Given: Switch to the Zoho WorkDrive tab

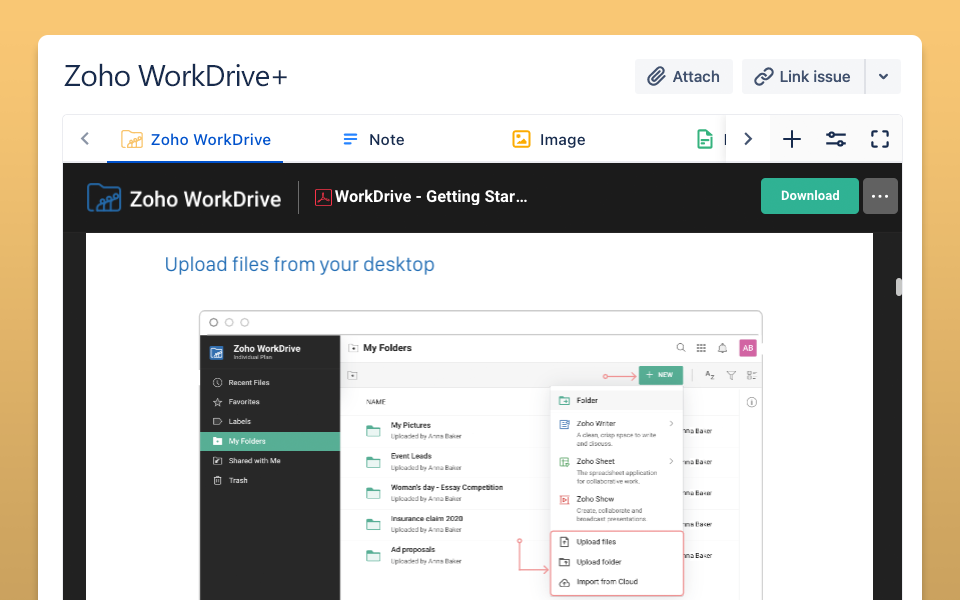Looking at the screenshot, I should (195, 140).
